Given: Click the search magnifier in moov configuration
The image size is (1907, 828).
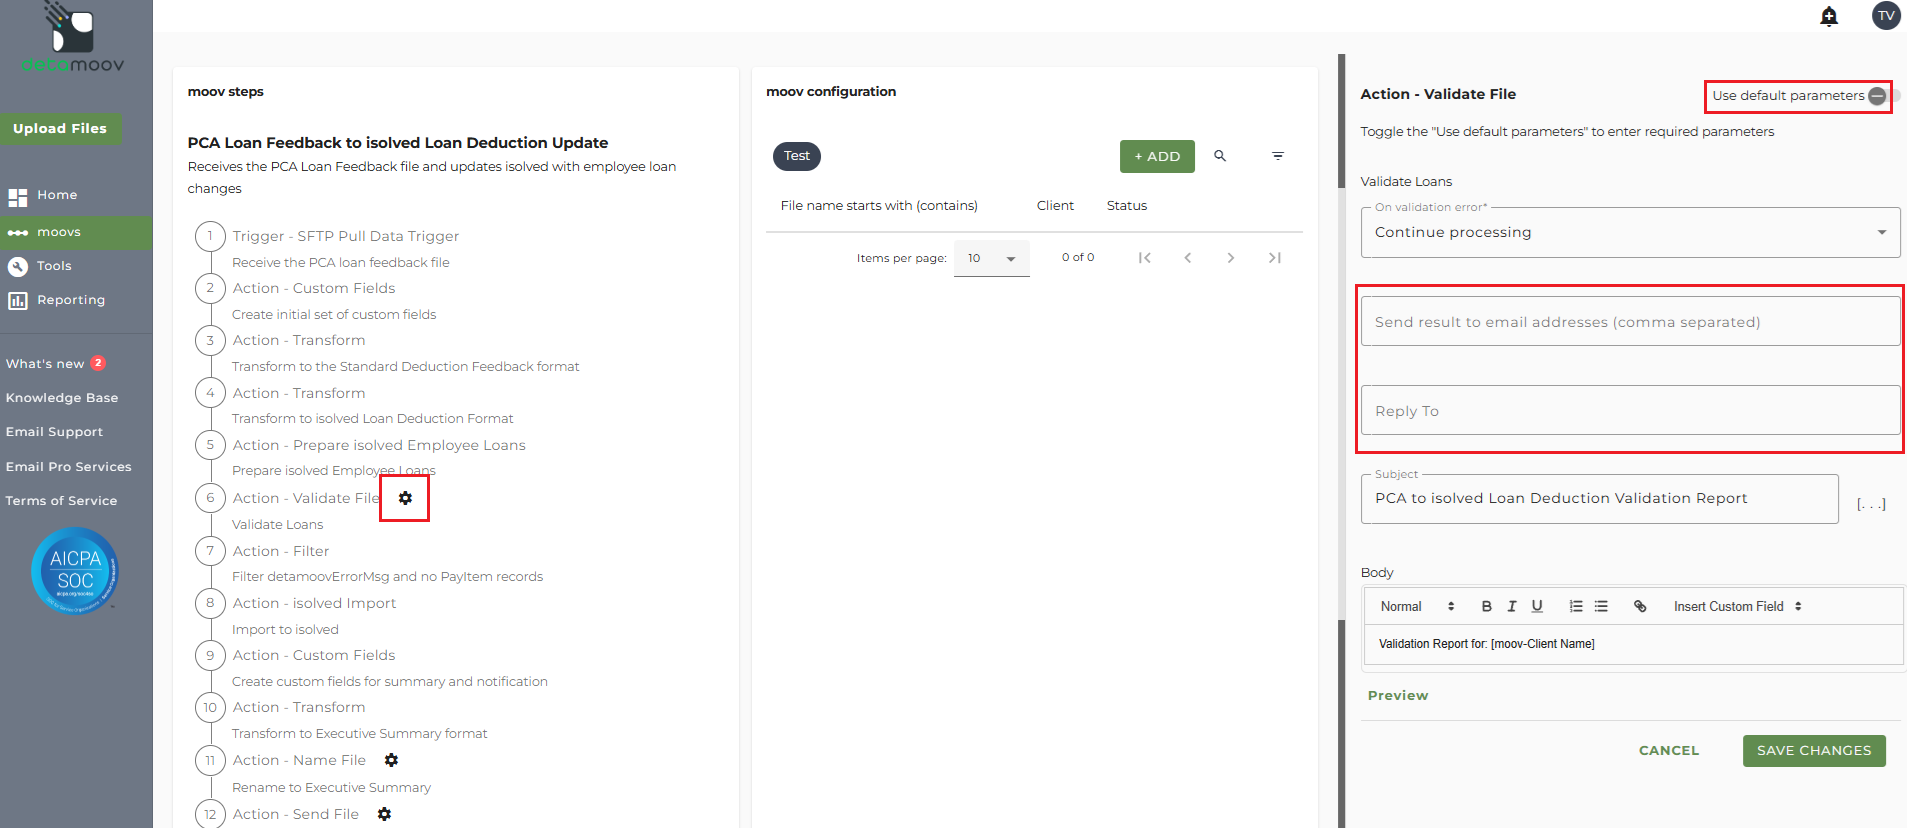Looking at the screenshot, I should (x=1220, y=156).
